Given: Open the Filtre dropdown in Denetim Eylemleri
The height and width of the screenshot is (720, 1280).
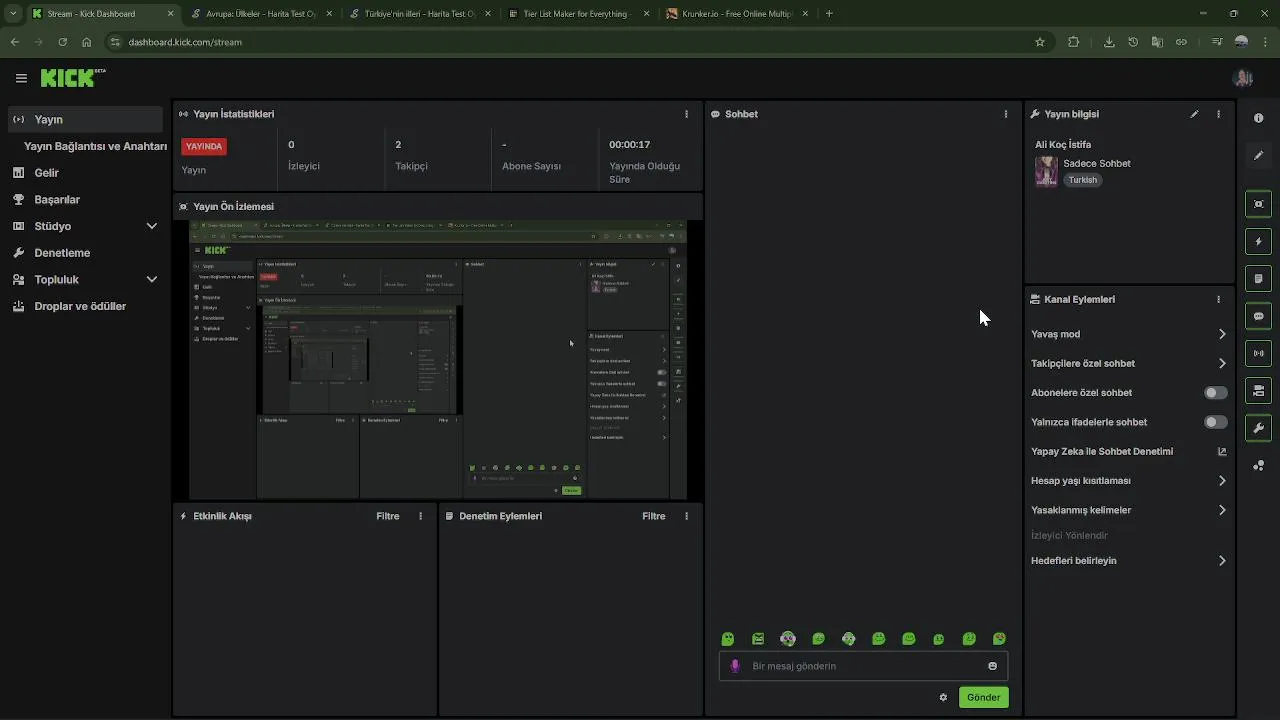Looking at the screenshot, I should tap(654, 516).
